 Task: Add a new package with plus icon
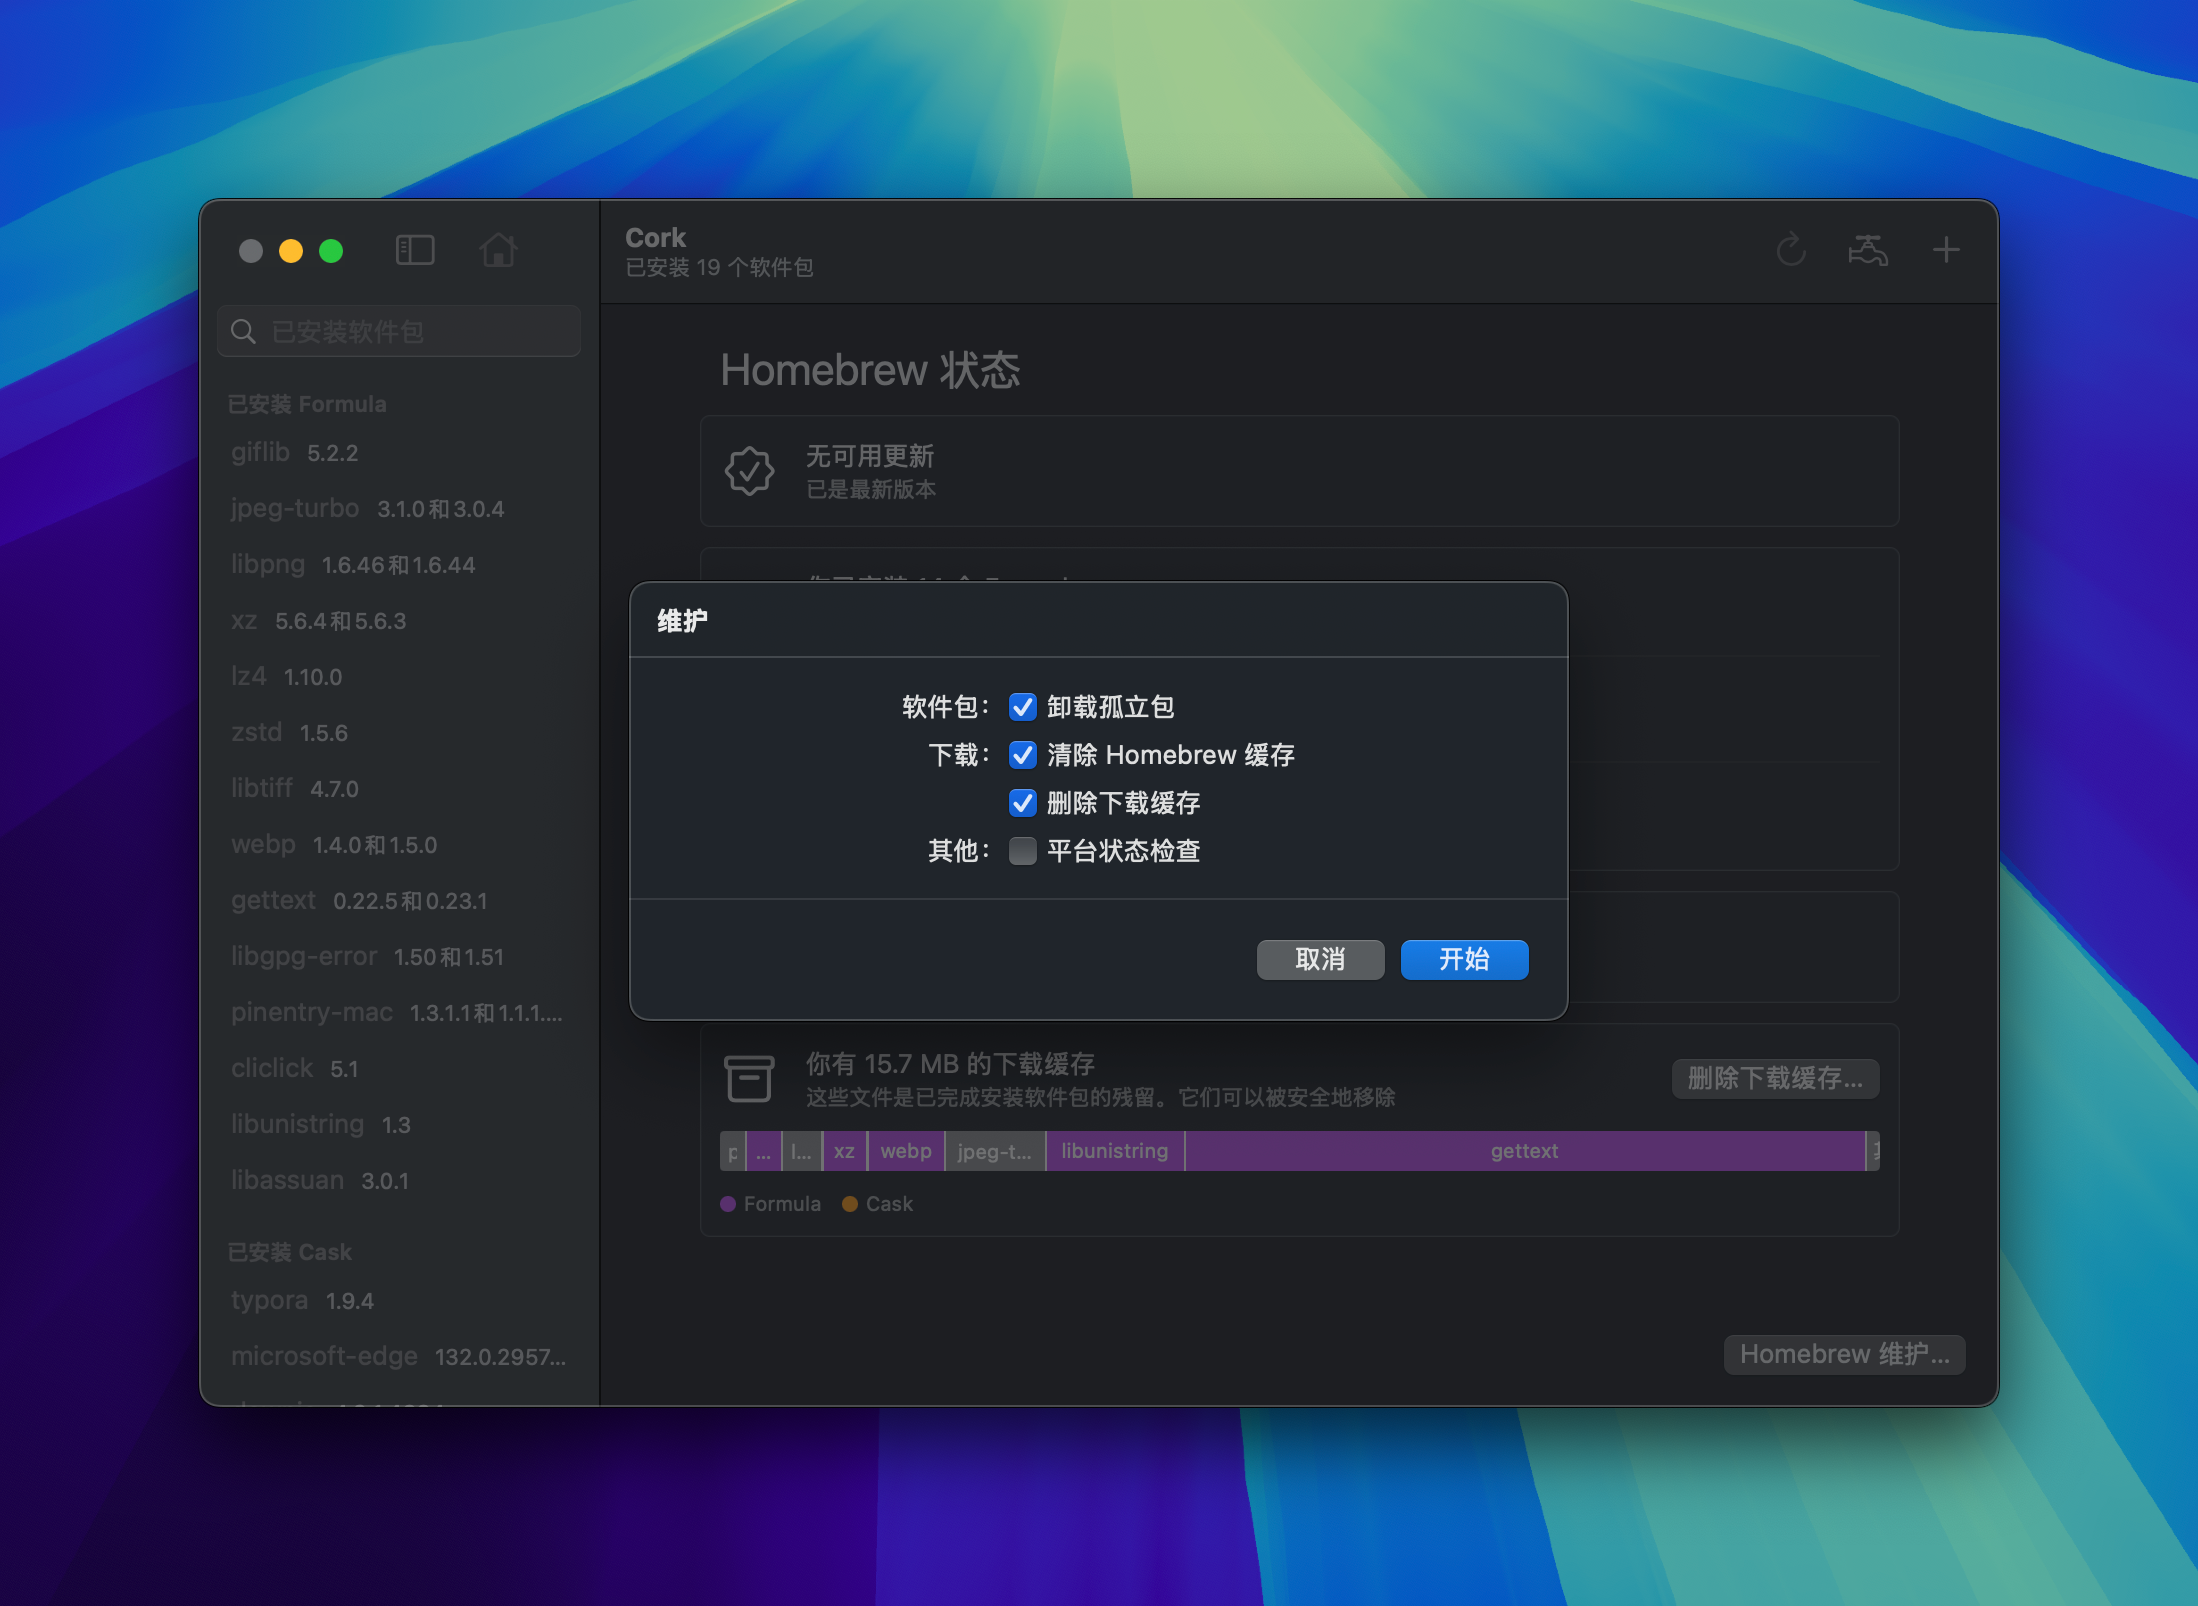click(1946, 250)
